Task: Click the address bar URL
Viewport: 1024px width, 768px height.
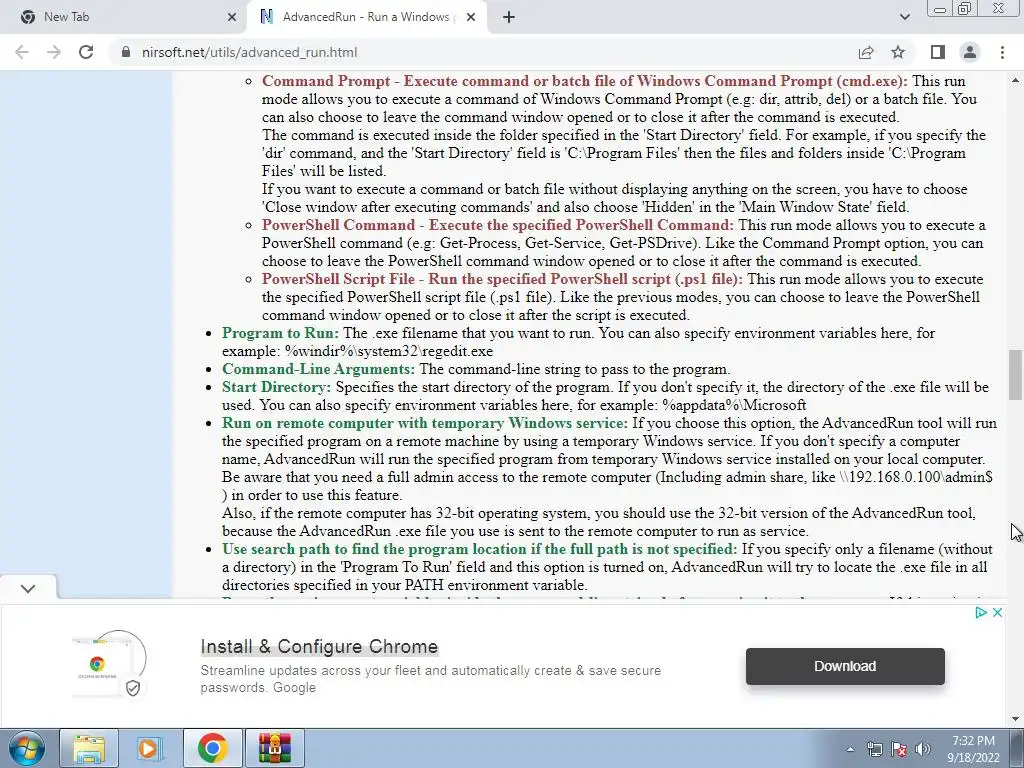Action: pos(249,52)
